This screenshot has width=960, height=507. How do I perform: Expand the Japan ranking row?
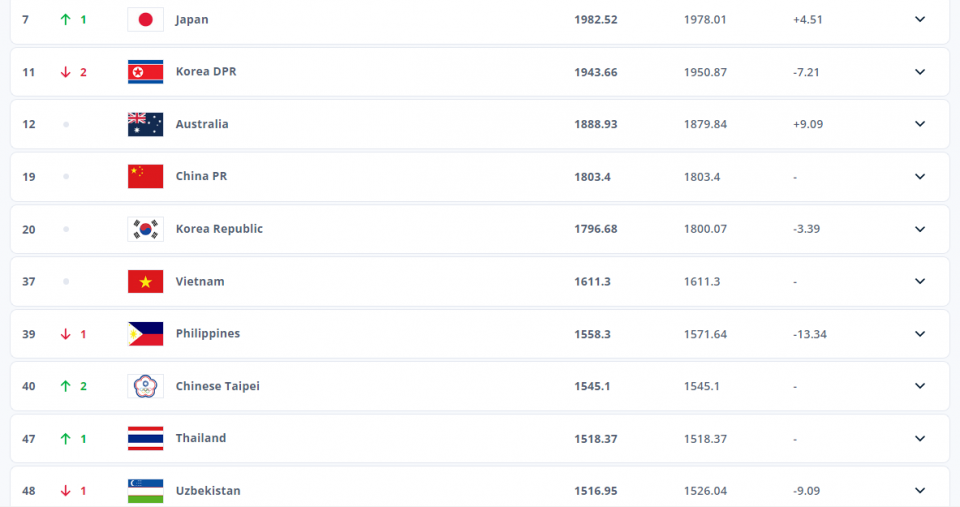pyautogui.click(x=920, y=19)
